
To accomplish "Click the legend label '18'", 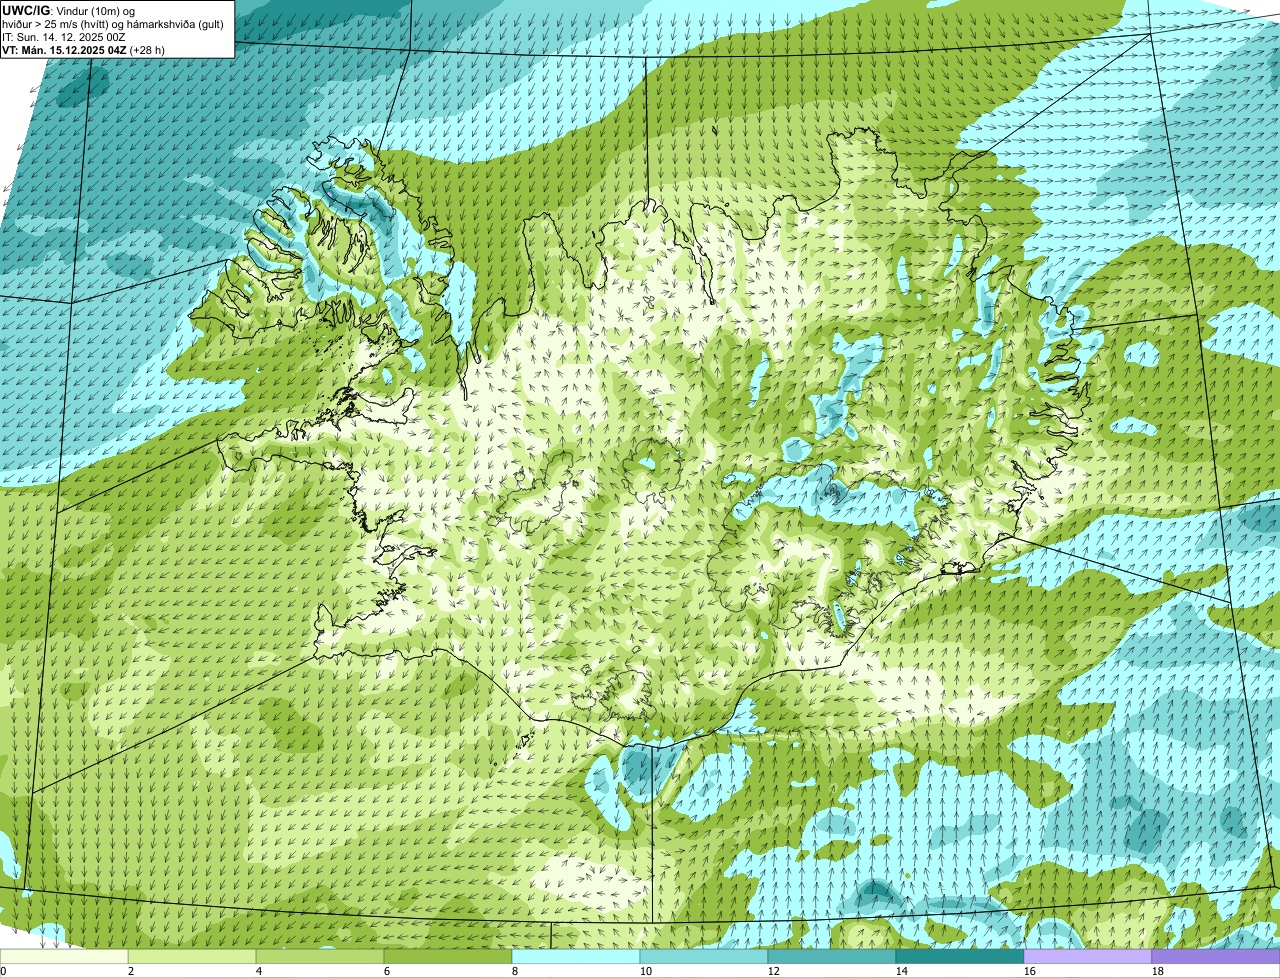I will pyautogui.click(x=1158, y=971).
